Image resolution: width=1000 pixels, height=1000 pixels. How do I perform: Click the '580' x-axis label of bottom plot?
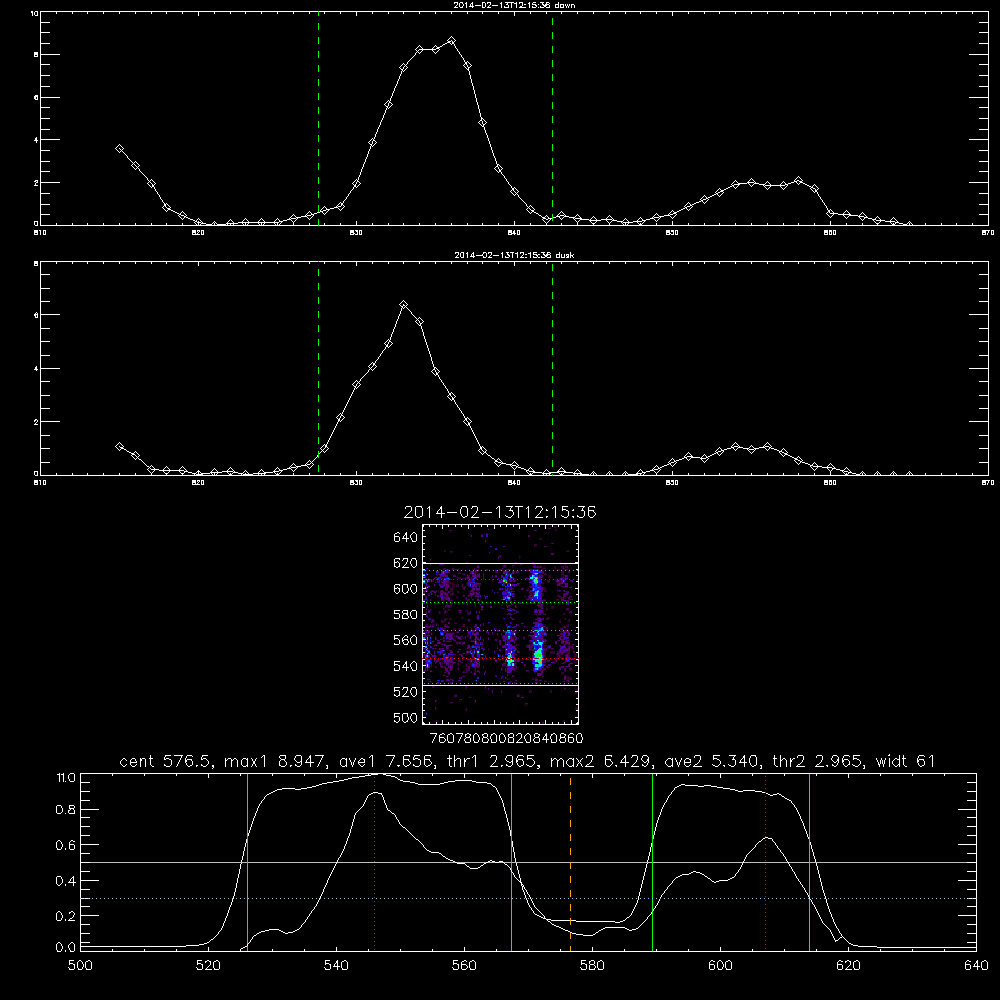click(592, 965)
